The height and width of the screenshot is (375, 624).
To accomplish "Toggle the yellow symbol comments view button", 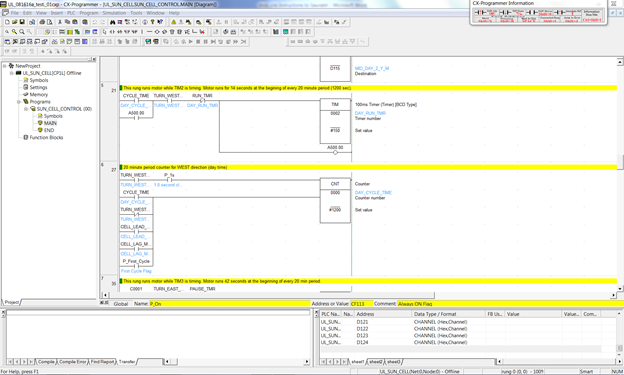I will [70, 32].
